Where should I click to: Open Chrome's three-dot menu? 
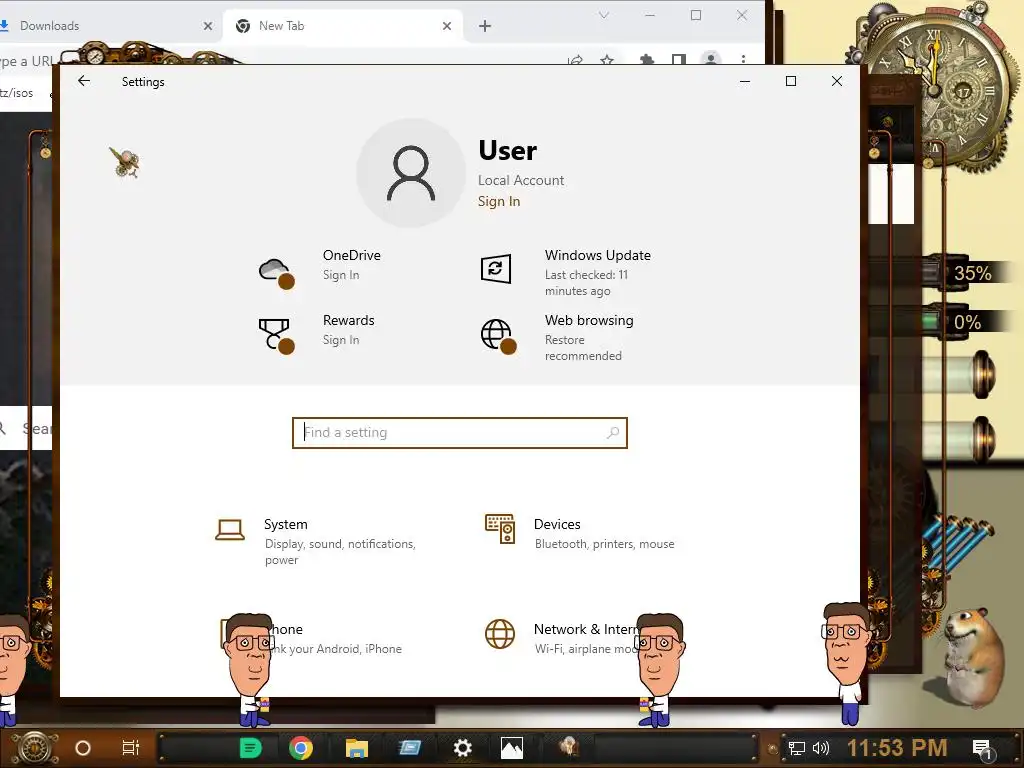point(743,59)
